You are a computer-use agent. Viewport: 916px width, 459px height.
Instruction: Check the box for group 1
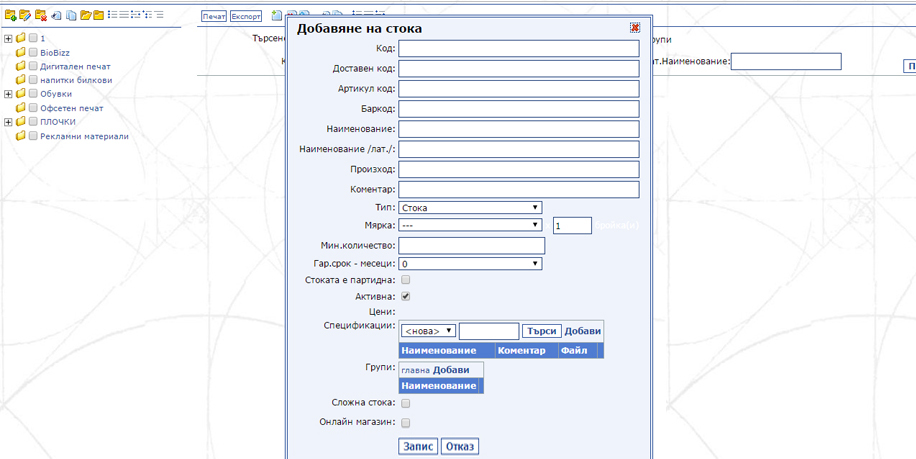33,38
